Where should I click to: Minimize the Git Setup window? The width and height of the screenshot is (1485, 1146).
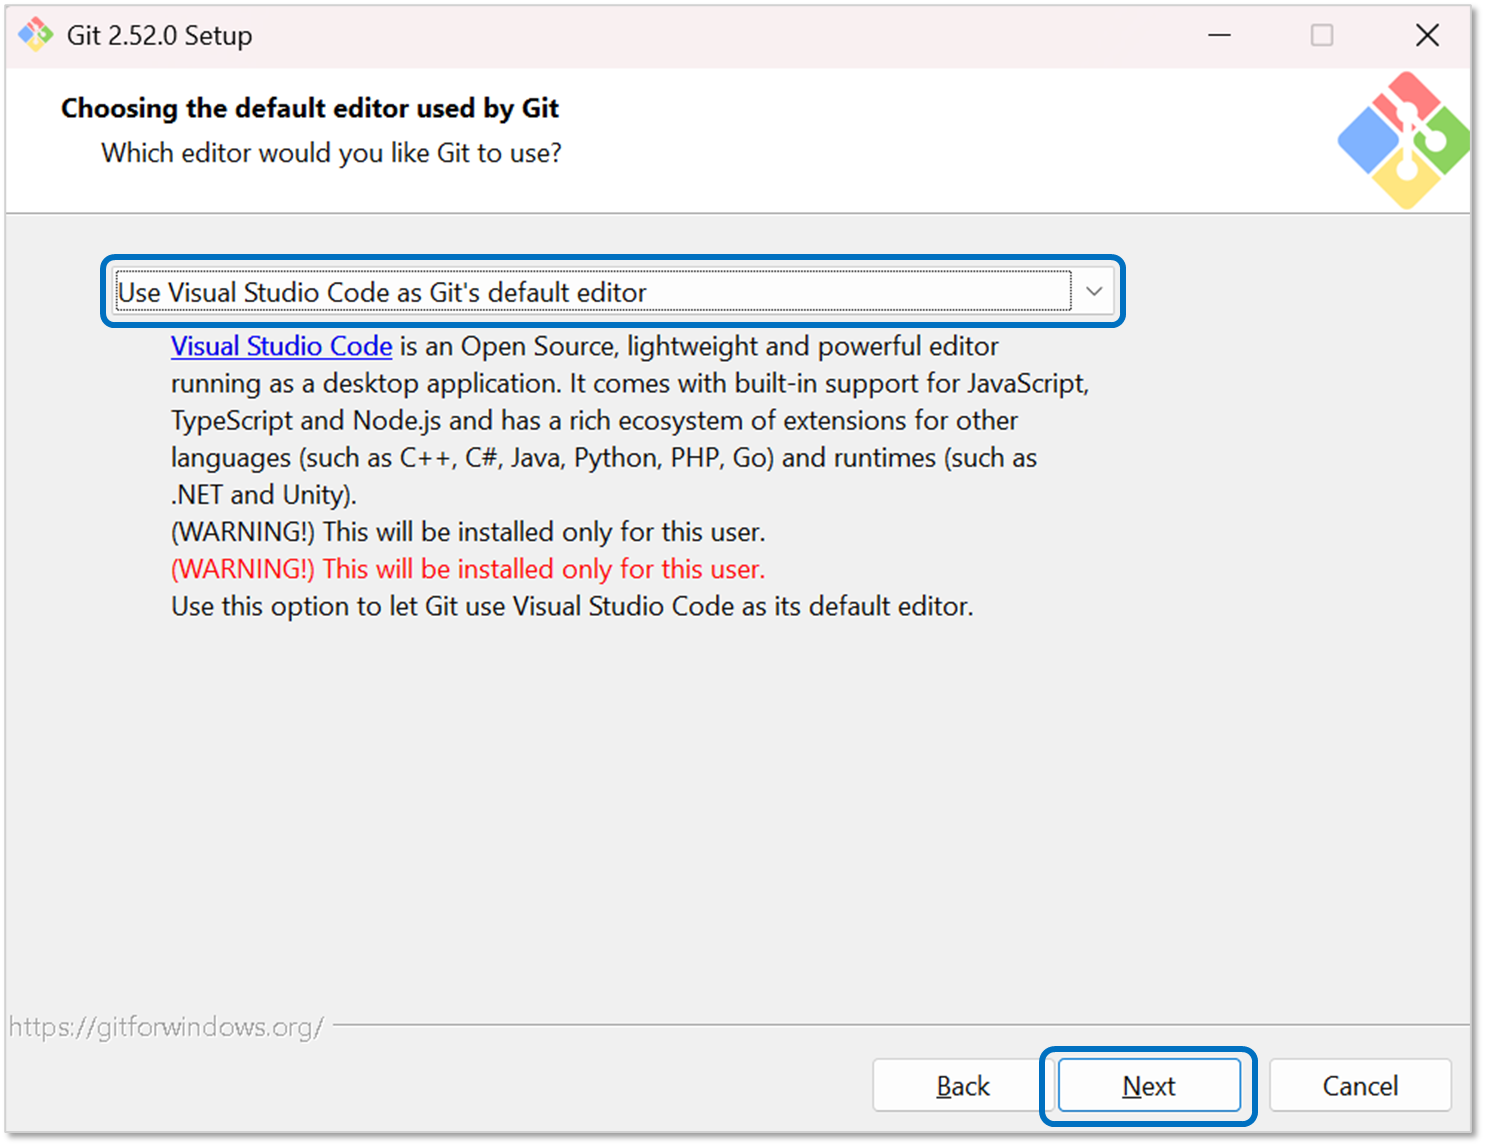1220,35
